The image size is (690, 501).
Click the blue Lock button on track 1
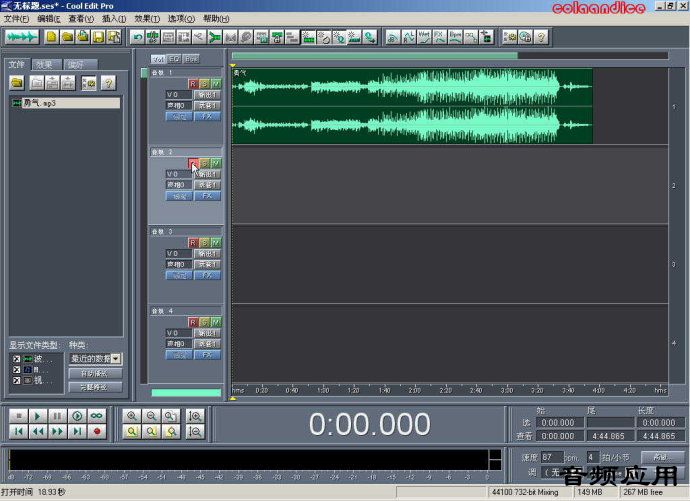(179, 117)
